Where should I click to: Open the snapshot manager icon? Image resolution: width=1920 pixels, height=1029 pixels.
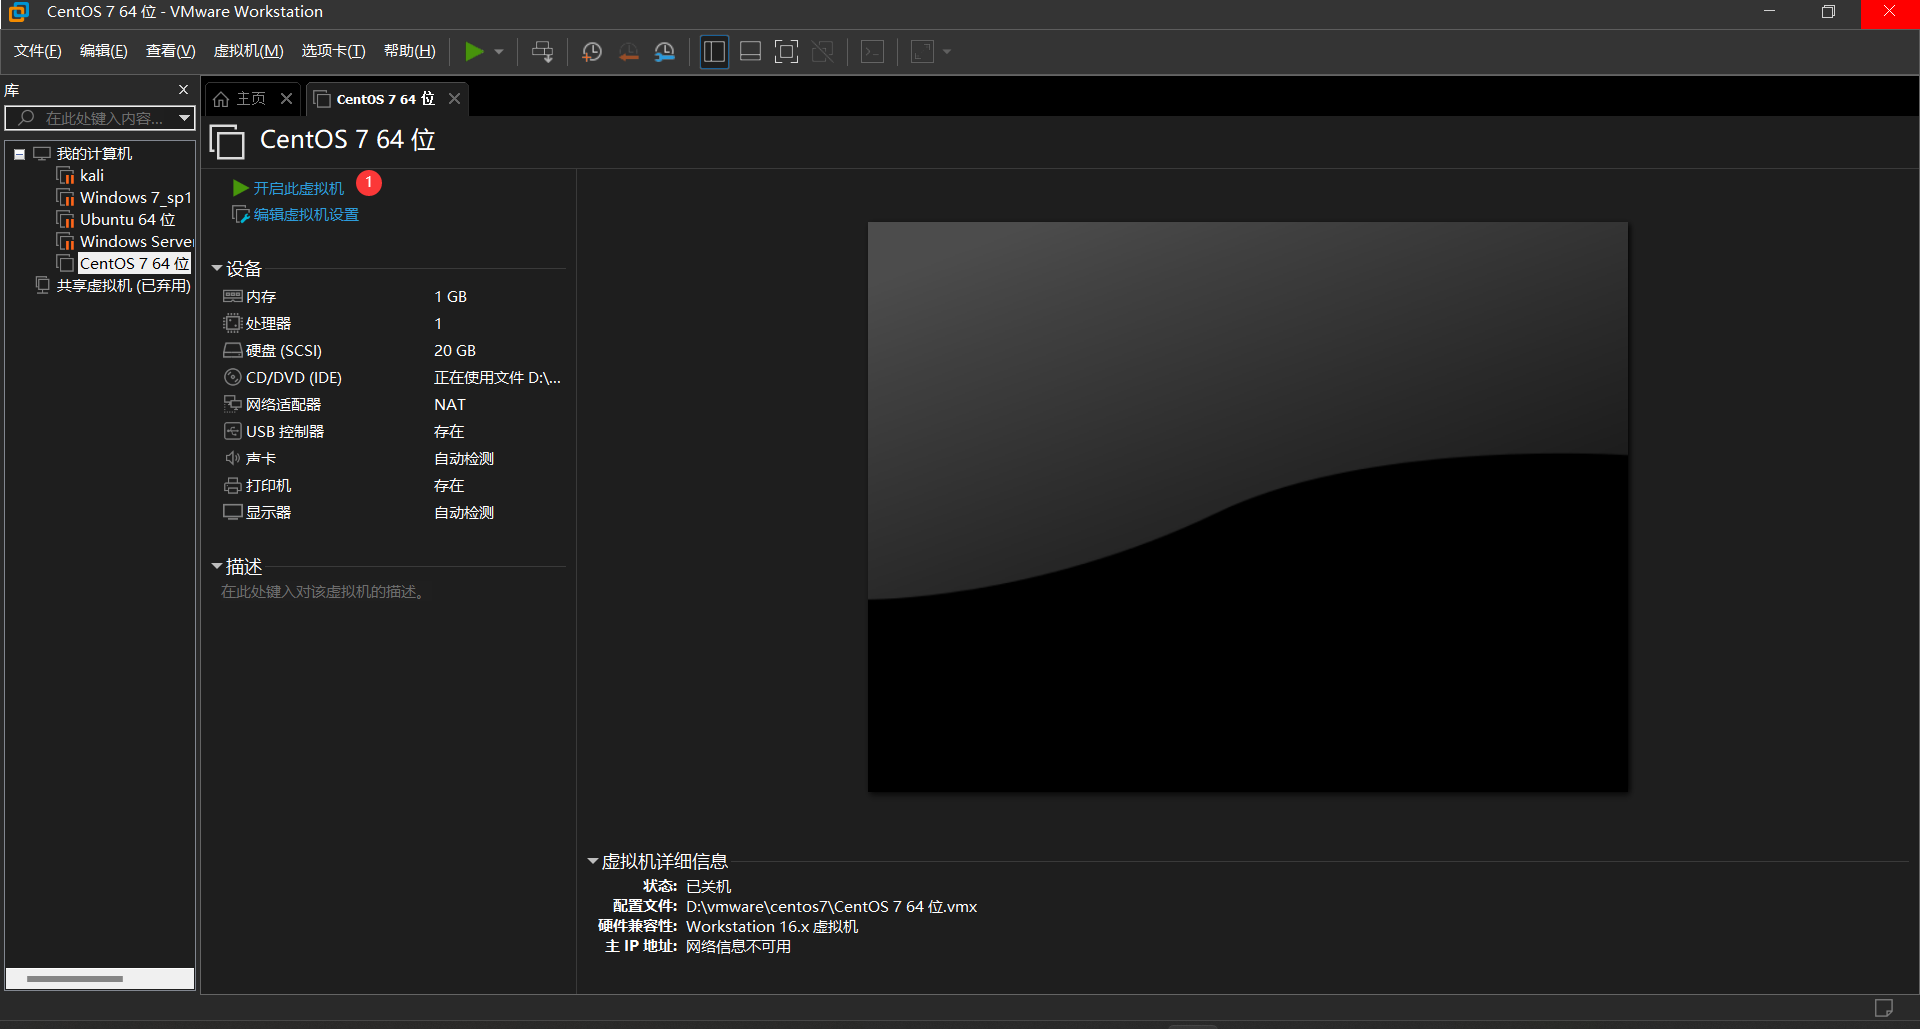point(665,52)
